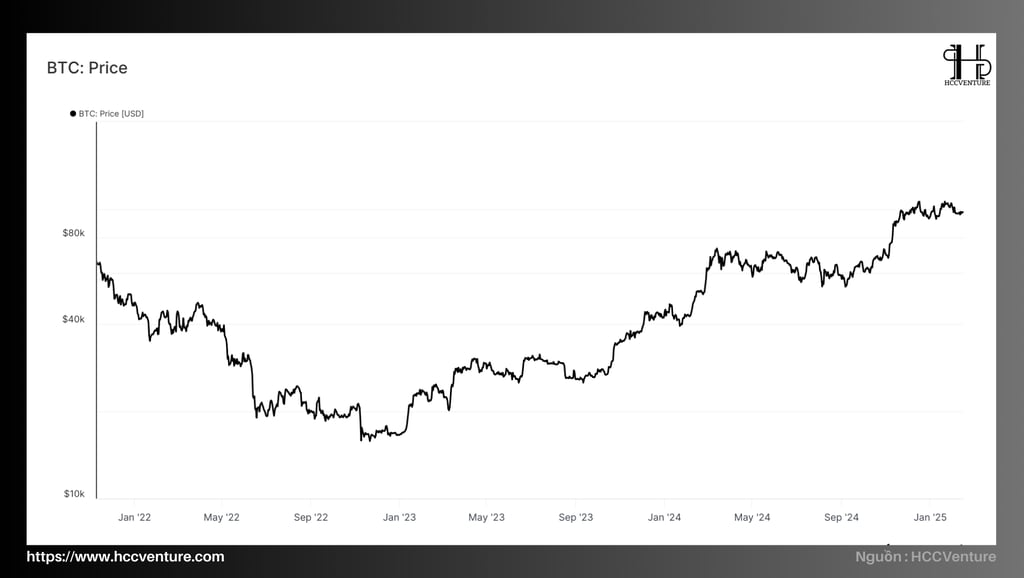Select the May '23 x-axis label

tap(487, 517)
